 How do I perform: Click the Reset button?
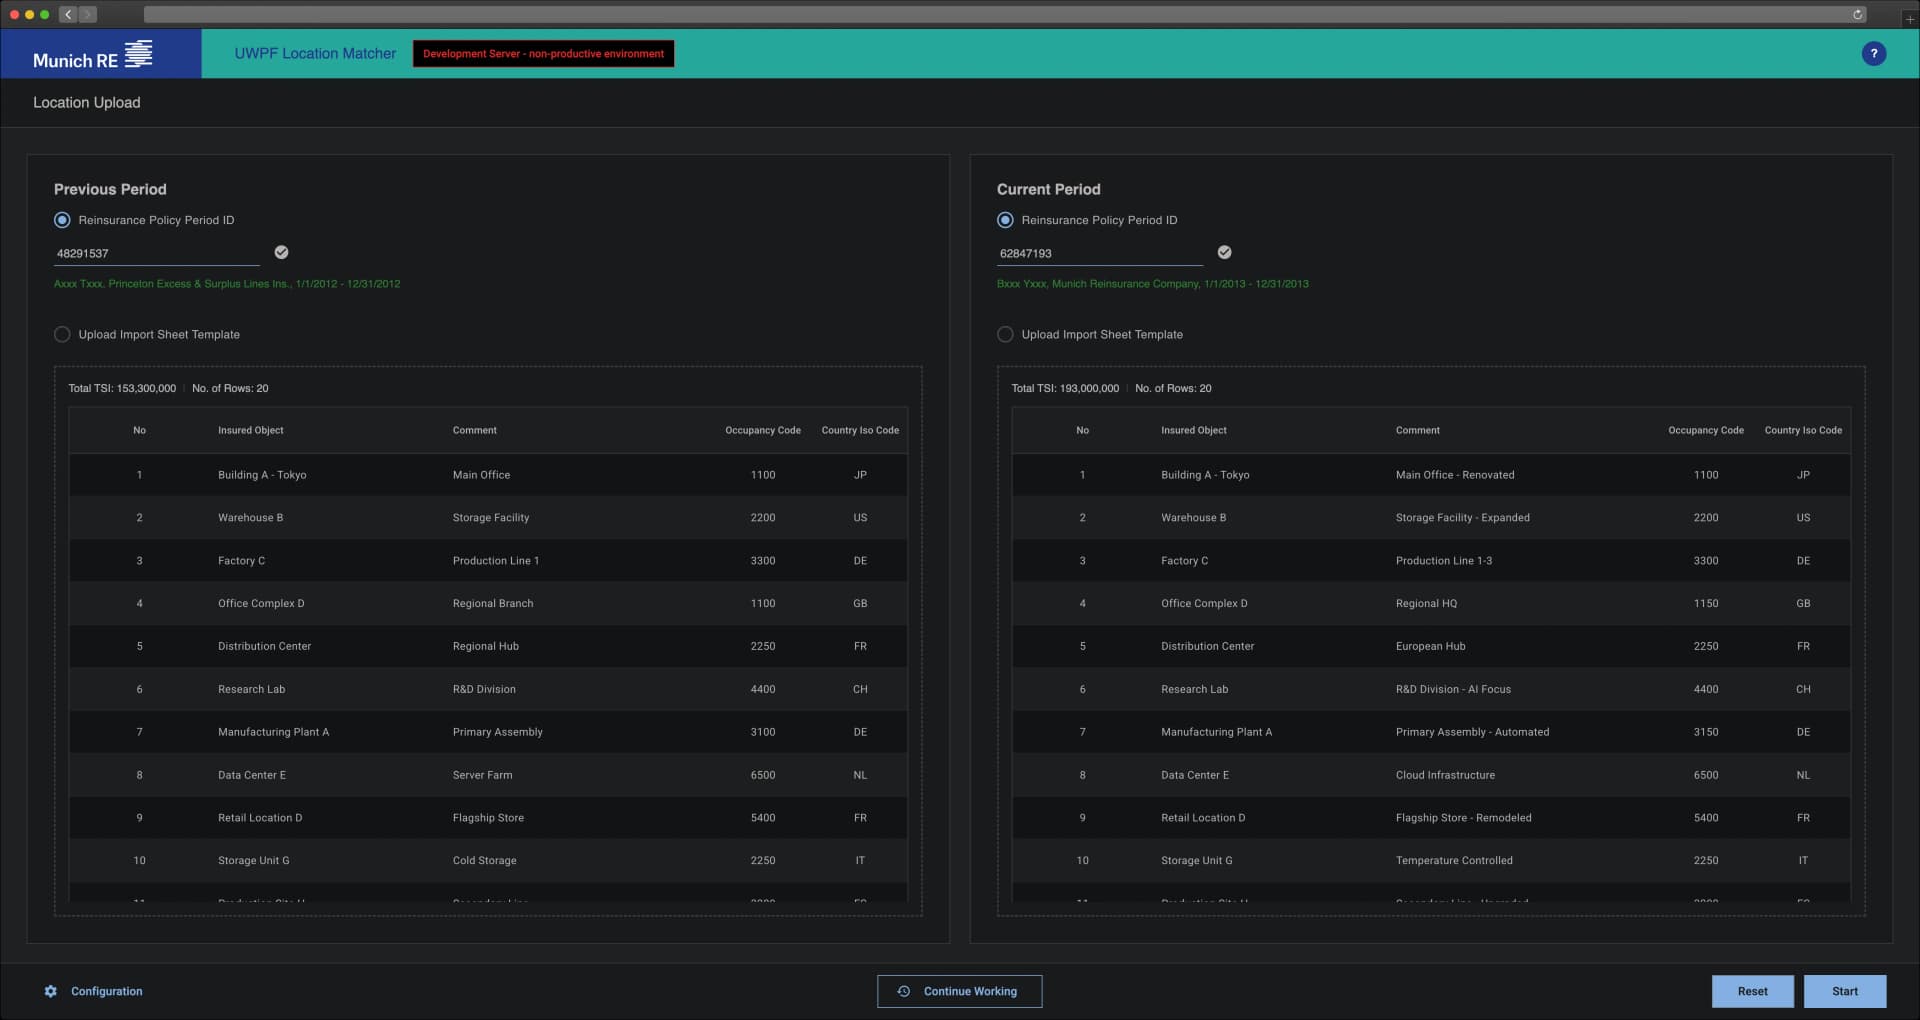coord(1752,991)
